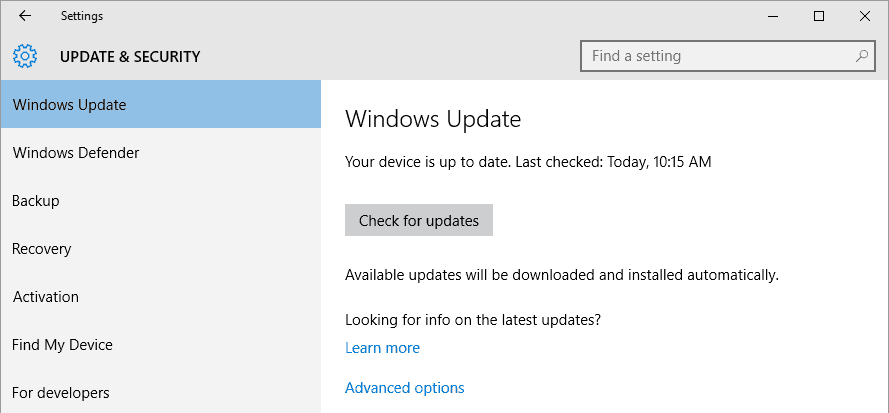The width and height of the screenshot is (889, 413).
Task: Click the Update & Security gear icon
Action: (25, 56)
